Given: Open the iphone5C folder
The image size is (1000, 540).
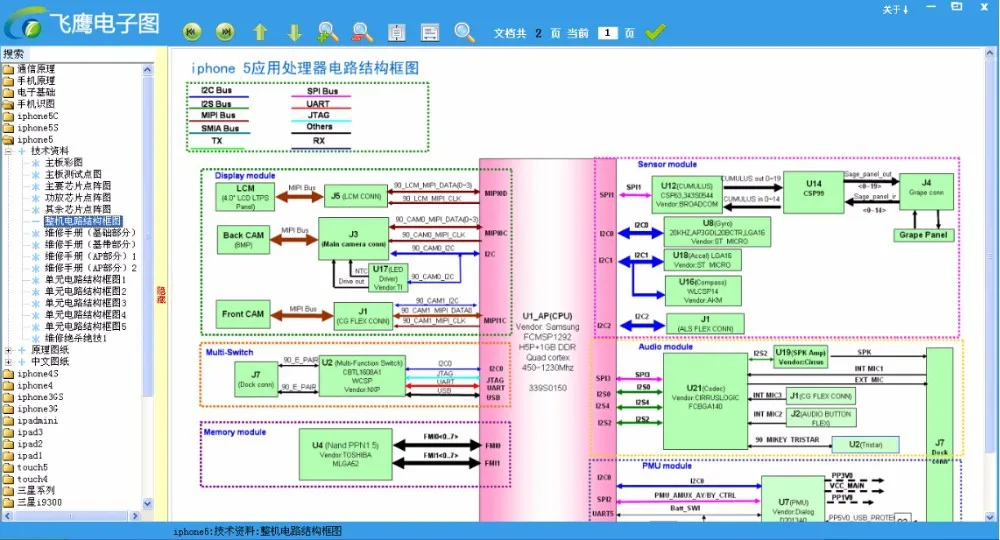Looking at the screenshot, I should tap(37, 116).
